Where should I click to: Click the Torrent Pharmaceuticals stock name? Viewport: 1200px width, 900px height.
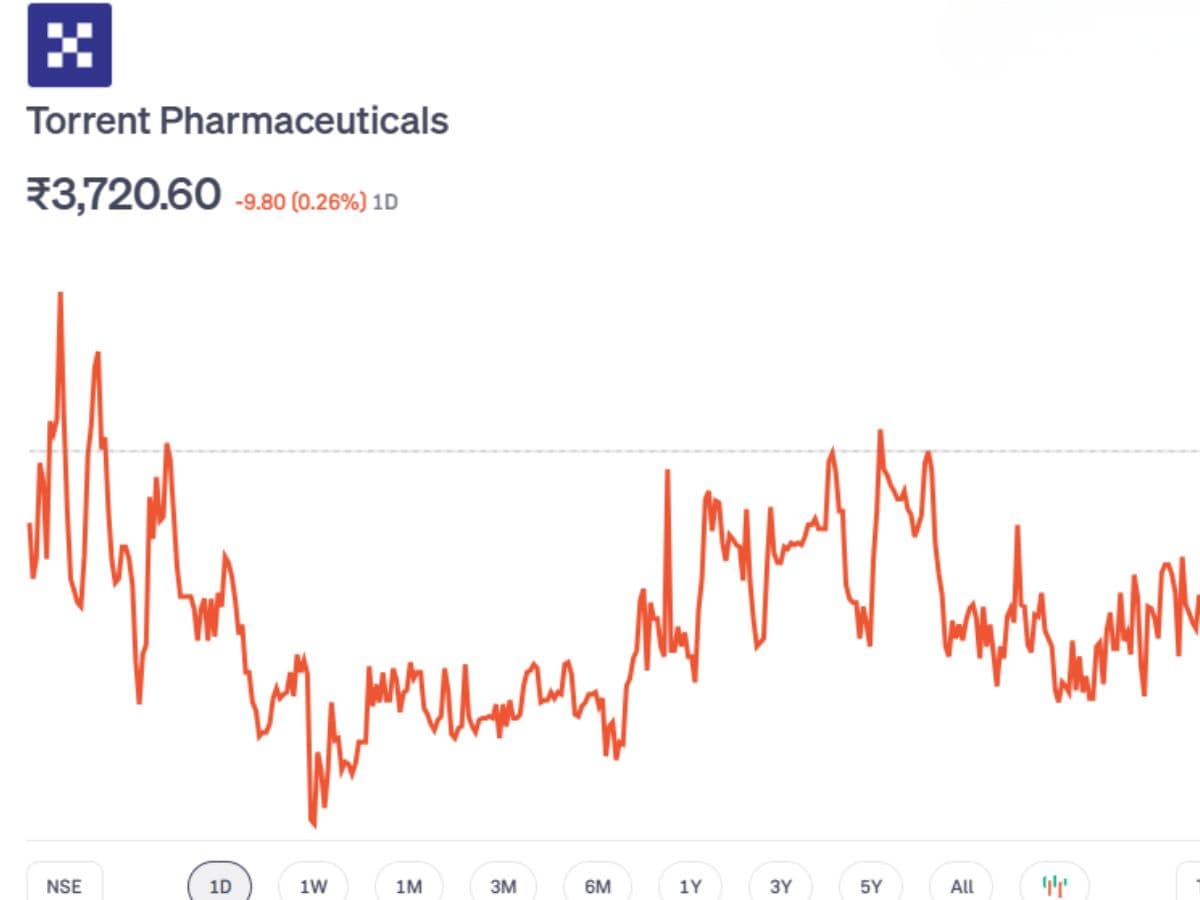[237, 121]
